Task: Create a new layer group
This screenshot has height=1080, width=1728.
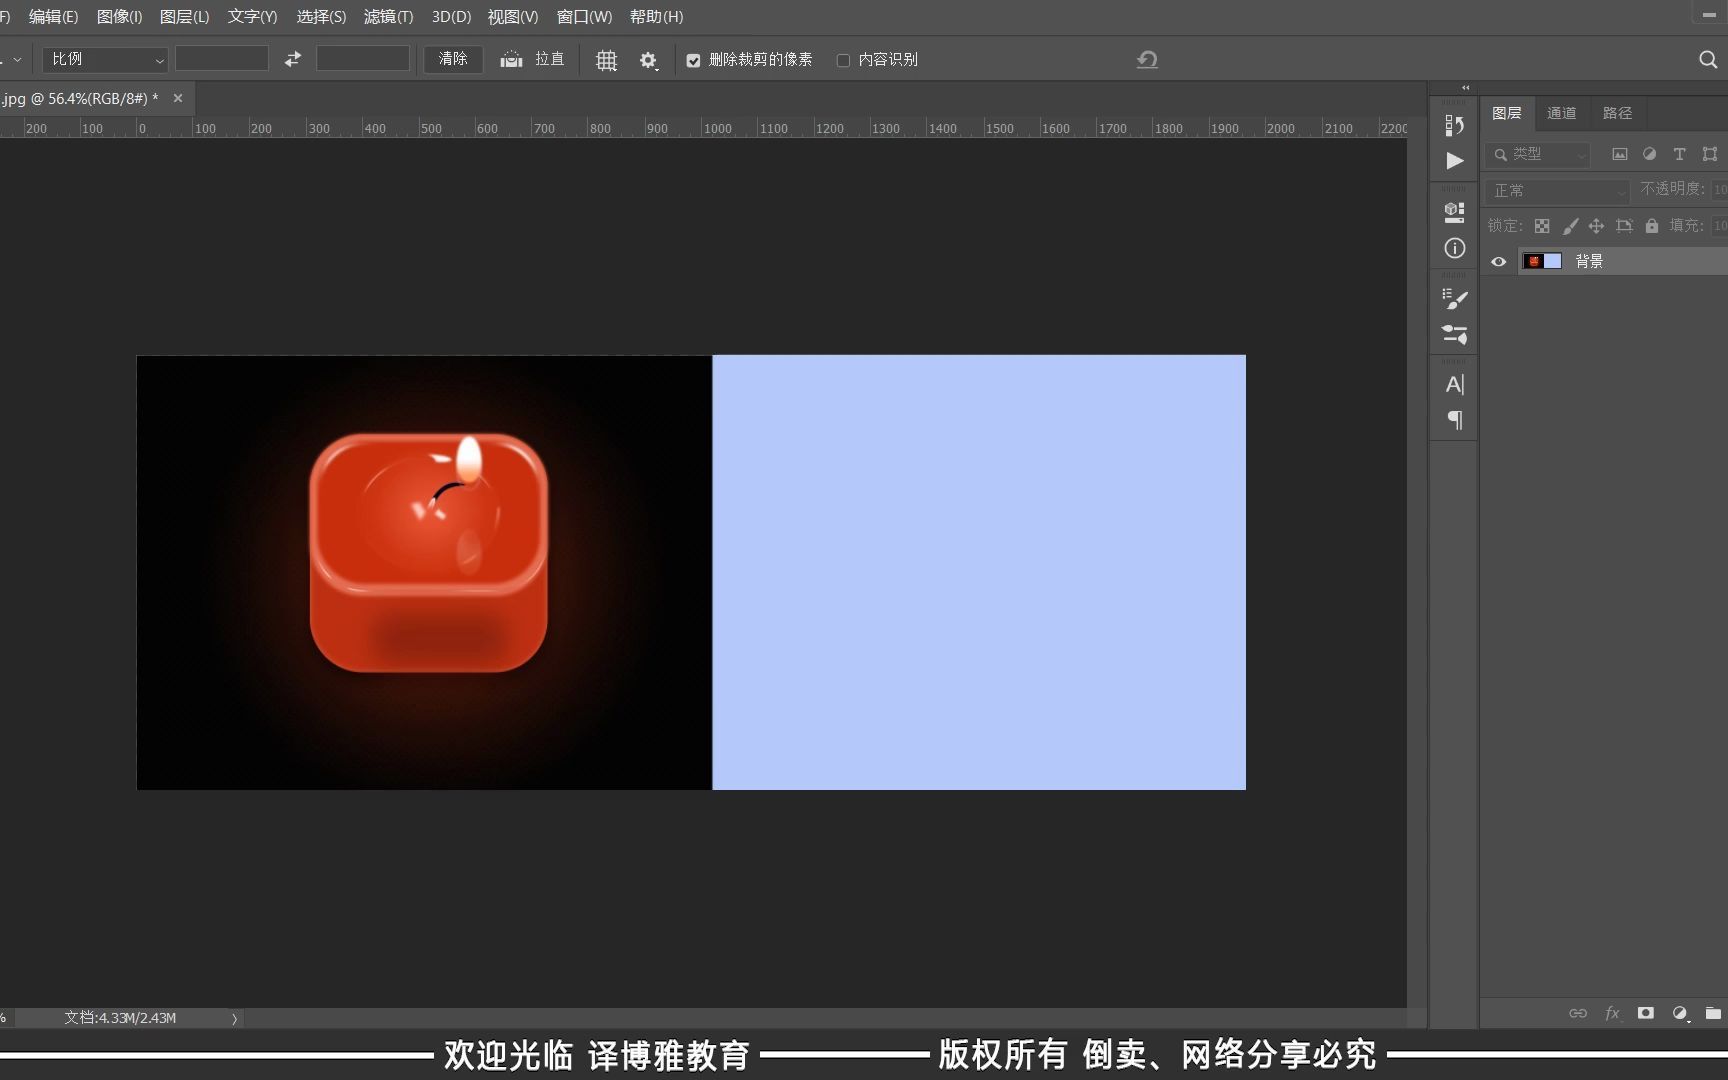Action: [x=1713, y=1013]
